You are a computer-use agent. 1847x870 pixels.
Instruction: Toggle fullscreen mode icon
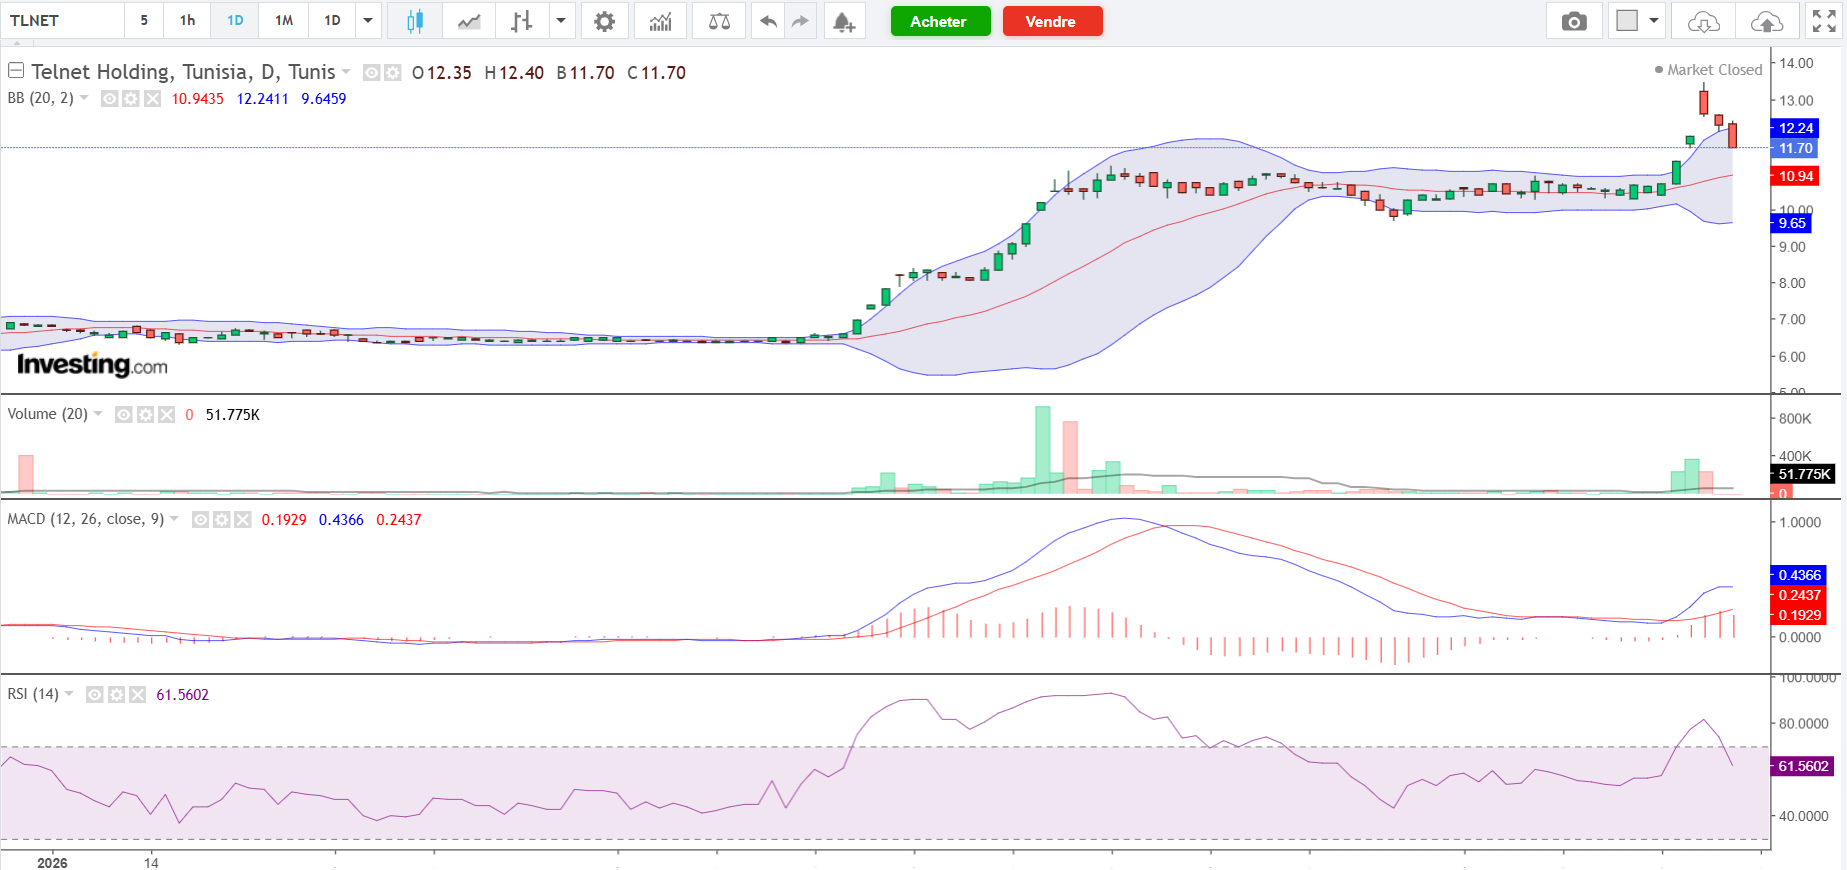(1824, 21)
